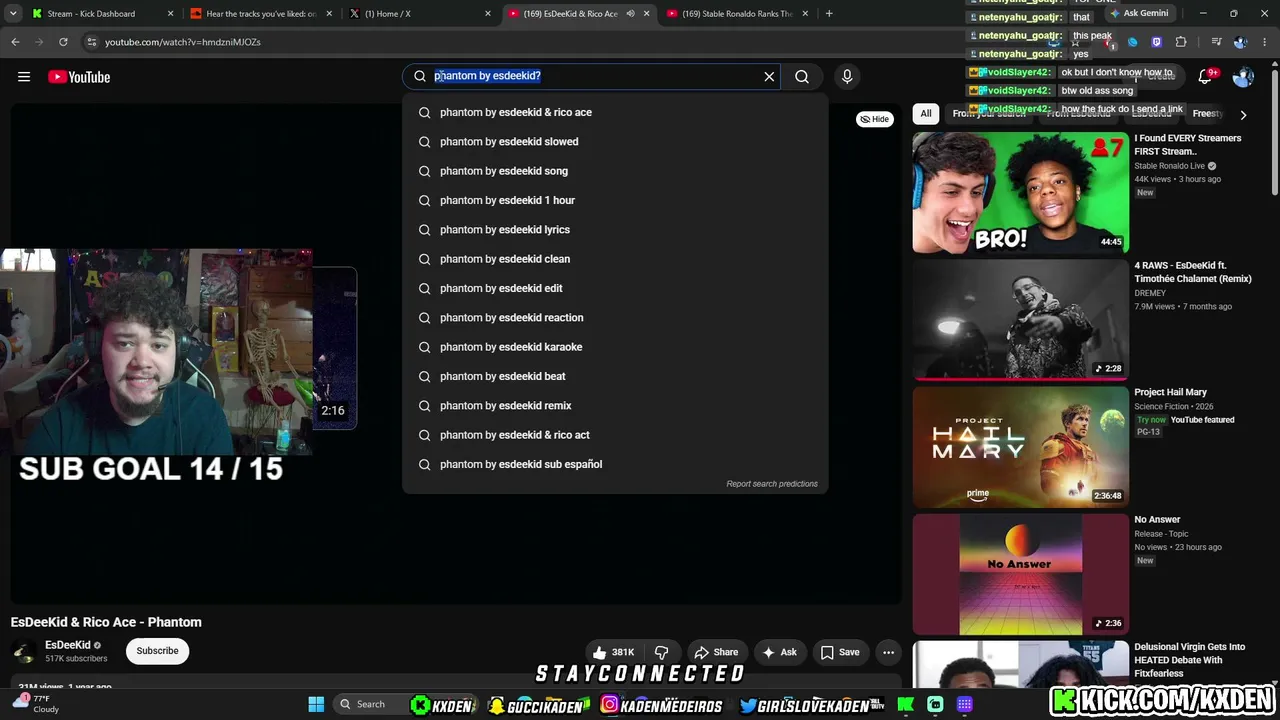Open the EsDeeKid channel avatar
This screenshot has height=720, width=1280.
[24, 652]
